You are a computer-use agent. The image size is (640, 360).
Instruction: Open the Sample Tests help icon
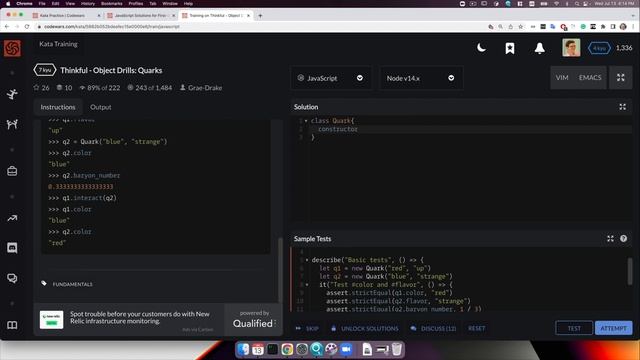point(623,239)
